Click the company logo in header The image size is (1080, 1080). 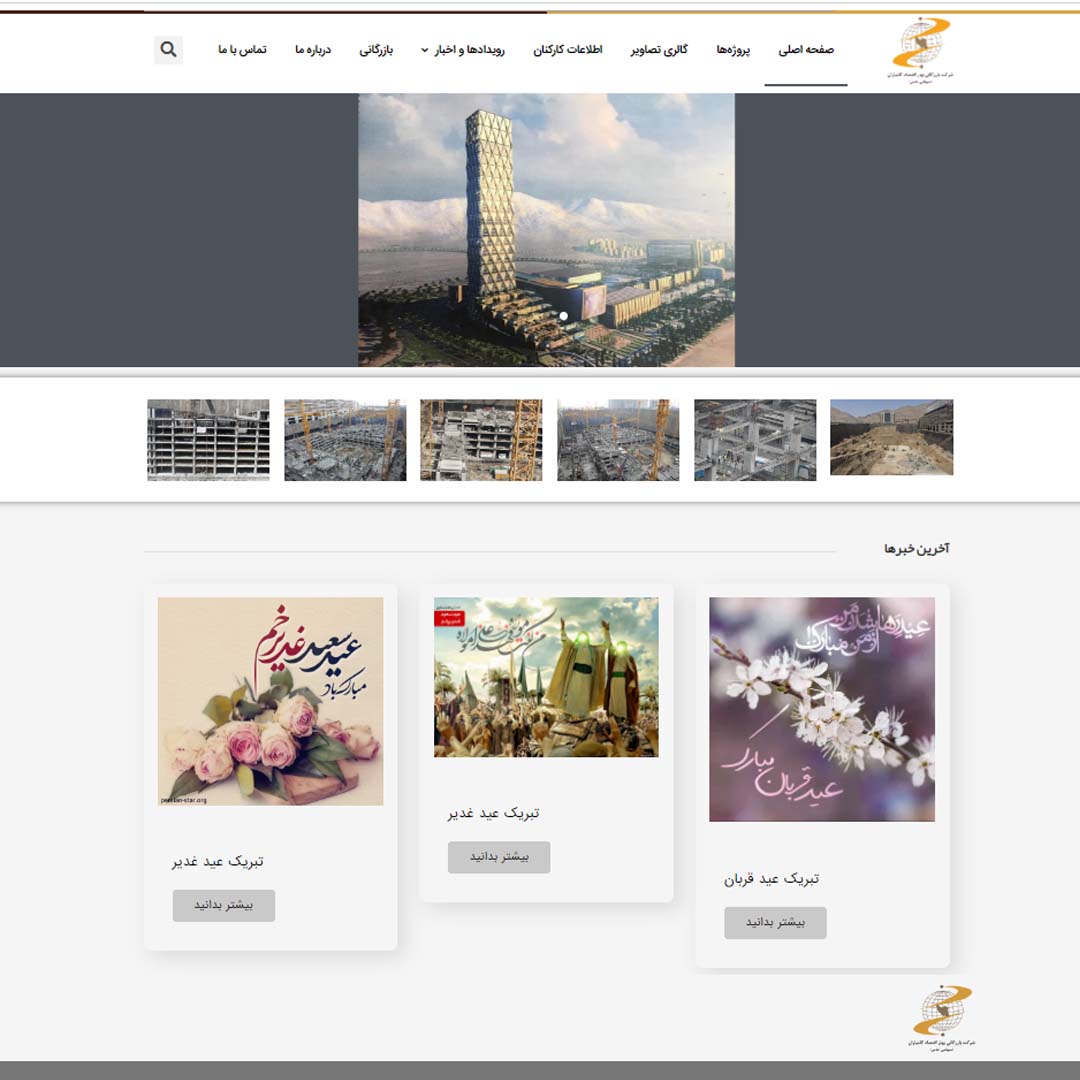click(x=920, y=50)
